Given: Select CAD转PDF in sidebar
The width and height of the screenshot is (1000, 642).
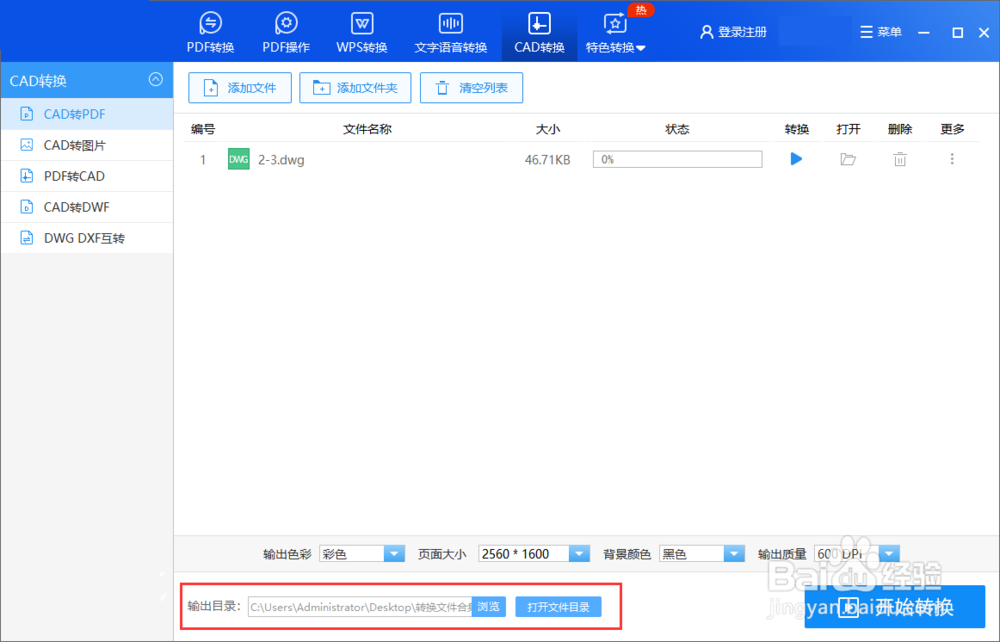Looking at the screenshot, I should click(87, 114).
